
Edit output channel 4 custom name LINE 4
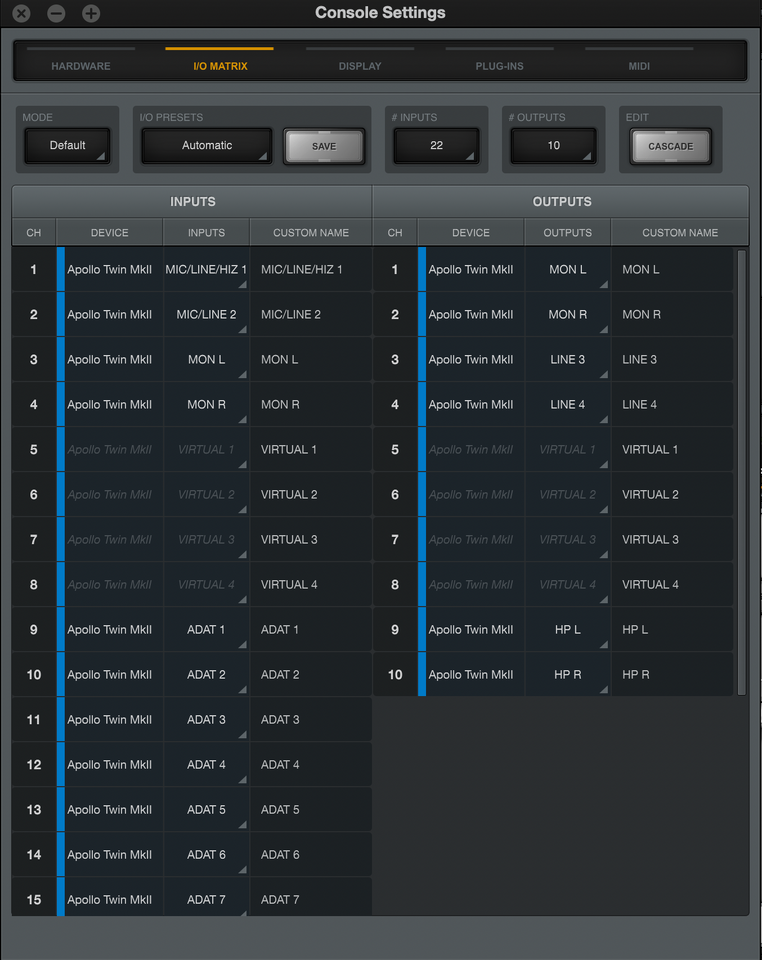coord(672,405)
